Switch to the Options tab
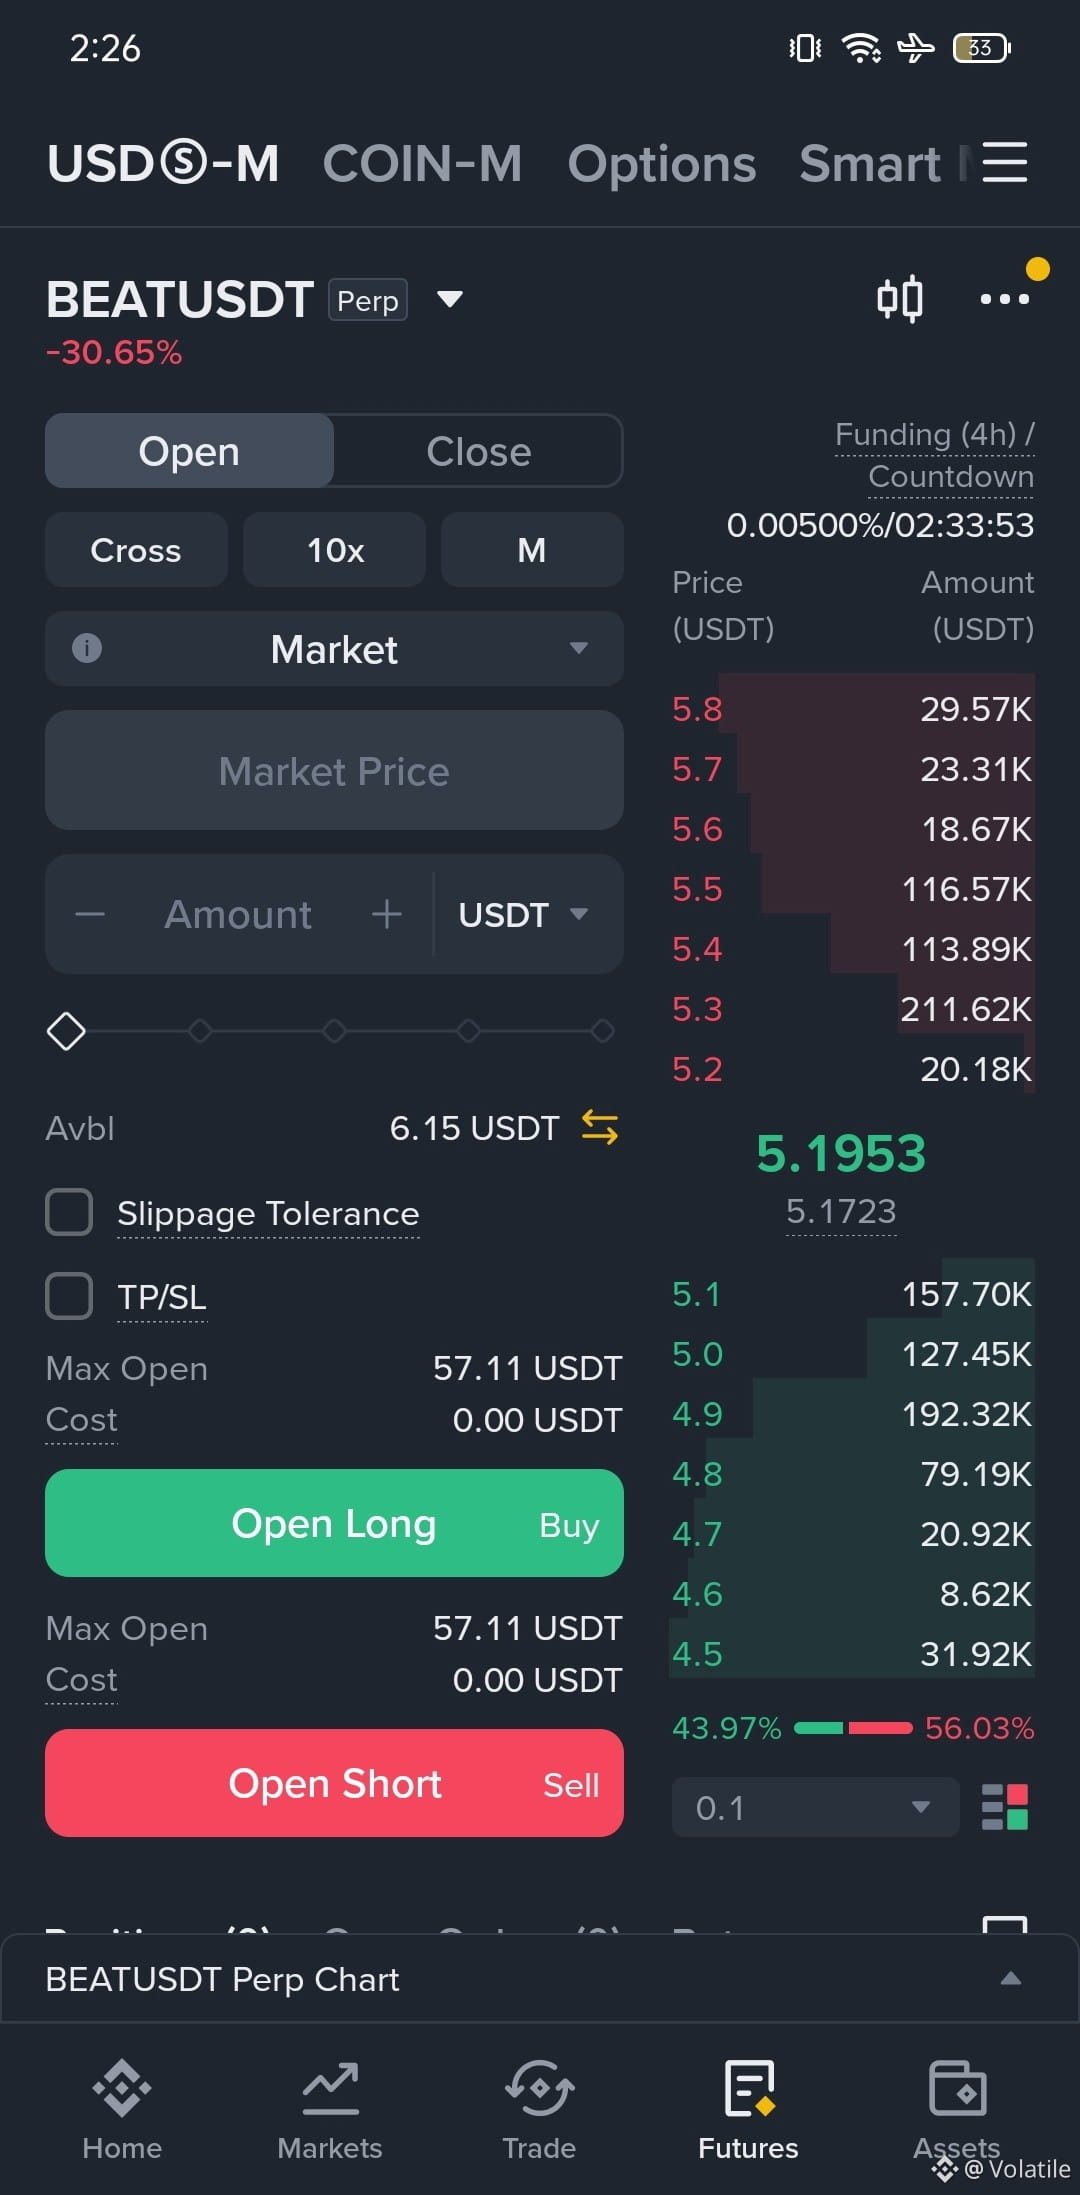The width and height of the screenshot is (1080, 2195). click(662, 163)
